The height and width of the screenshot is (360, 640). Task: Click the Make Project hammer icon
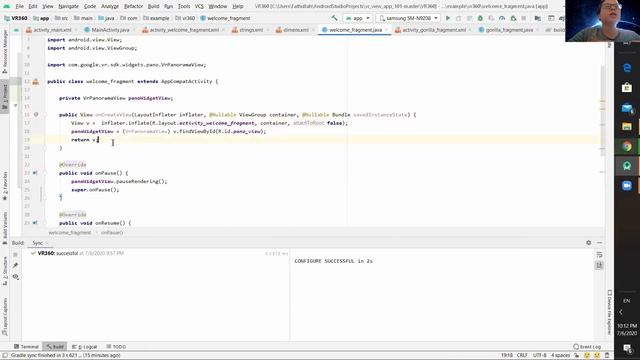[335, 18]
